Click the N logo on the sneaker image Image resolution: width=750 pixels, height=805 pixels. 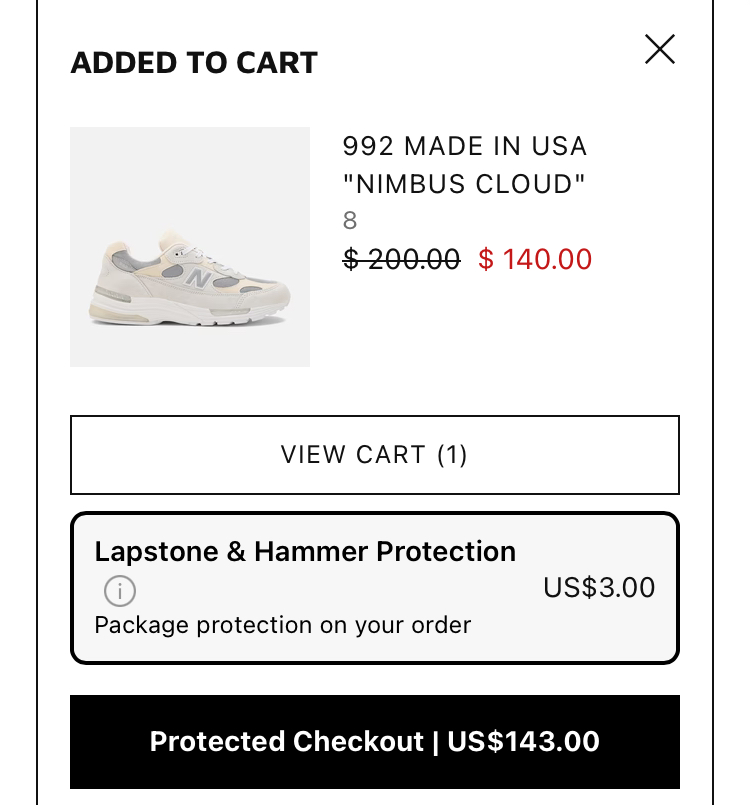pyautogui.click(x=201, y=277)
